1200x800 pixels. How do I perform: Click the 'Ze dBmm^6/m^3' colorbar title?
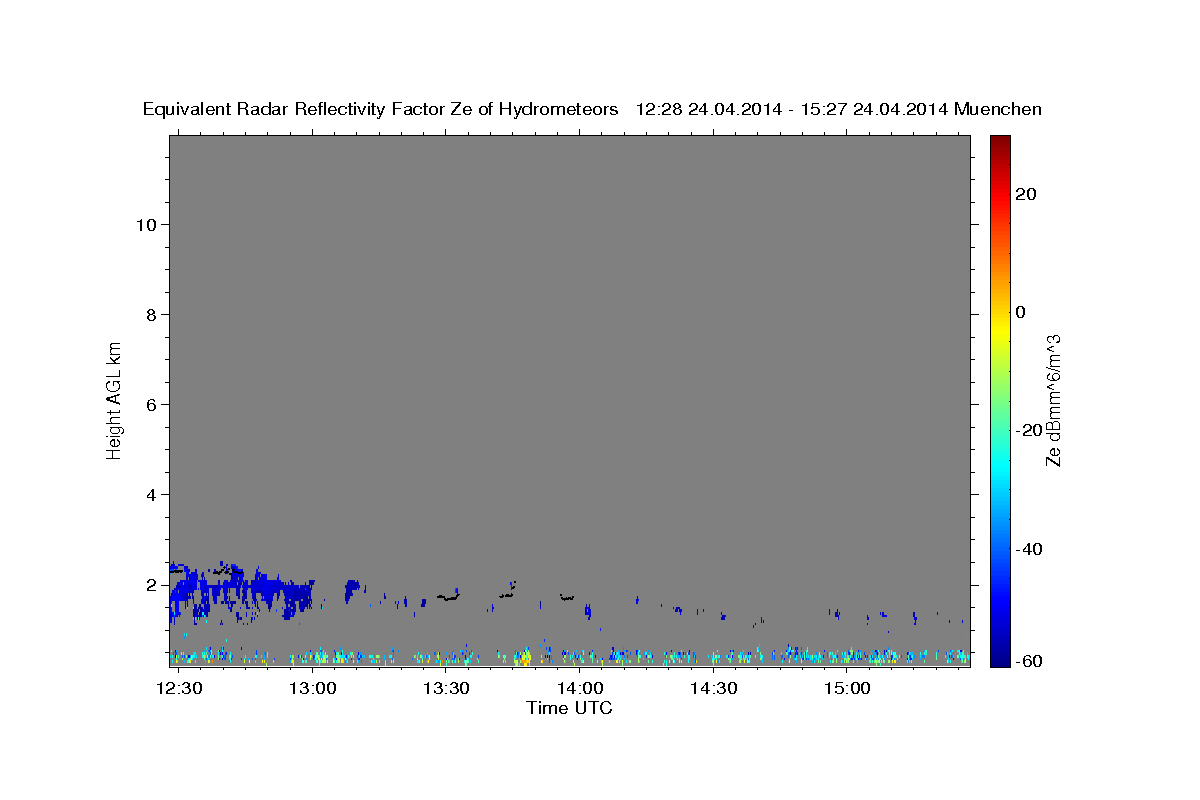tap(1053, 400)
